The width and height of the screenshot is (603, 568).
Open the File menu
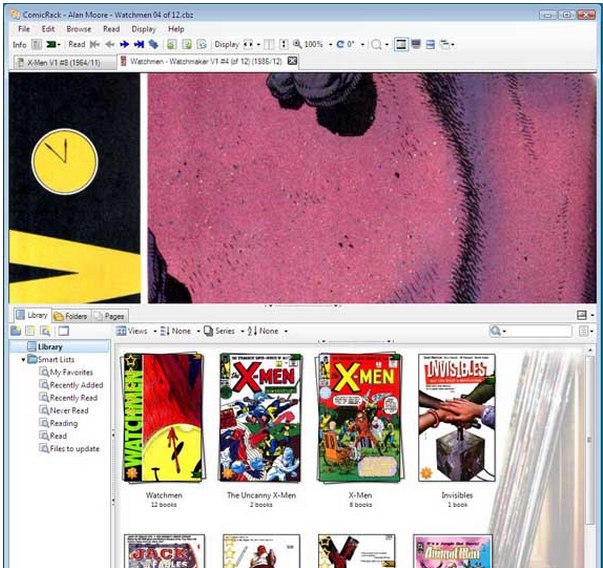(24, 29)
